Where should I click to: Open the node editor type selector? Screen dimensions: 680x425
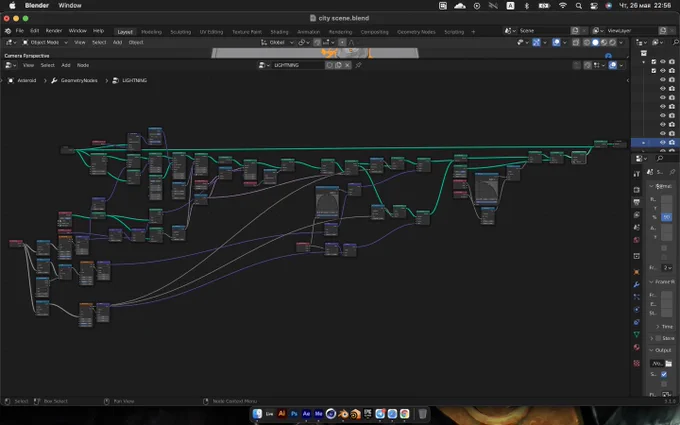[x=11, y=65]
